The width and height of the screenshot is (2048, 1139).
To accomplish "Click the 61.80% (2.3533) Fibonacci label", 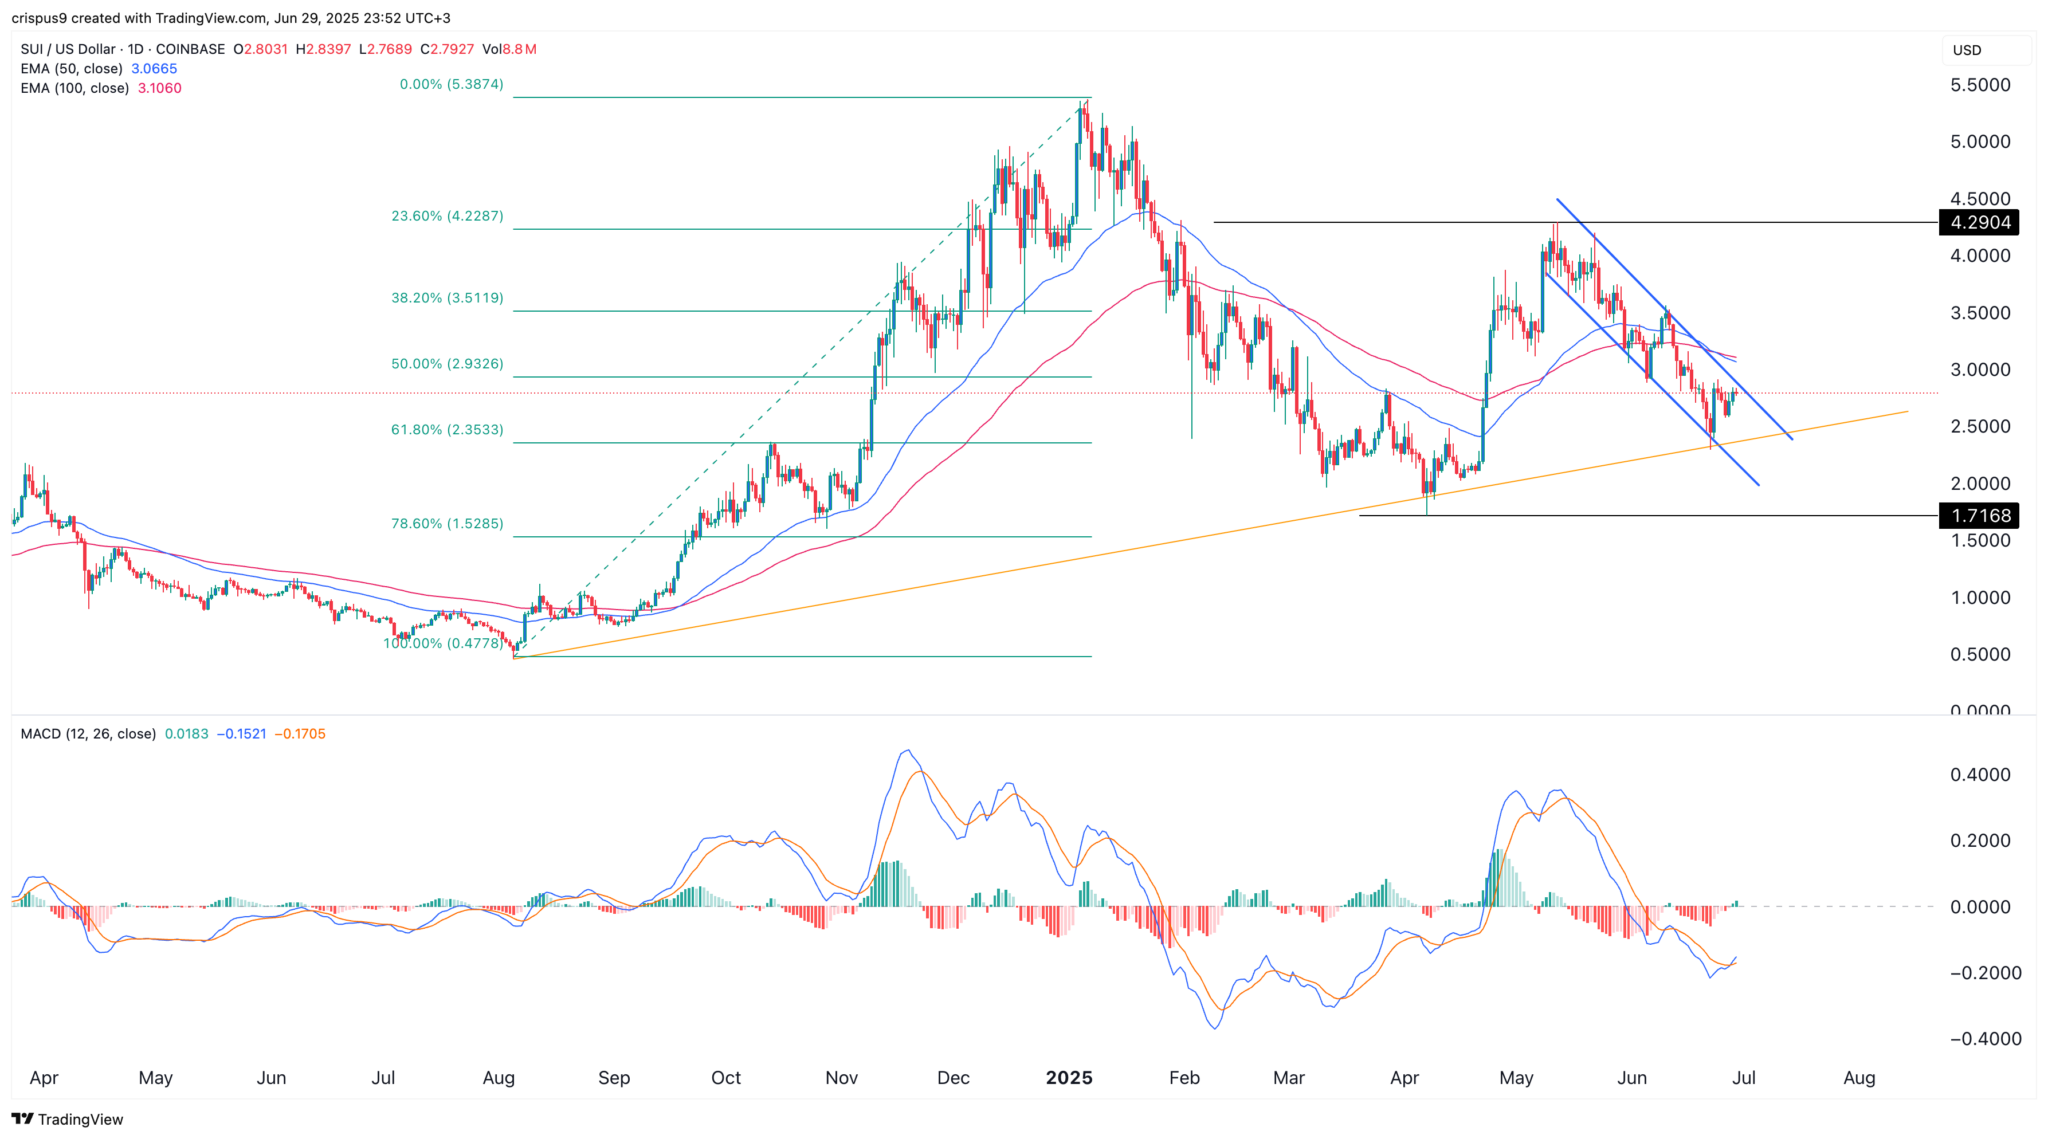I will click(x=447, y=430).
